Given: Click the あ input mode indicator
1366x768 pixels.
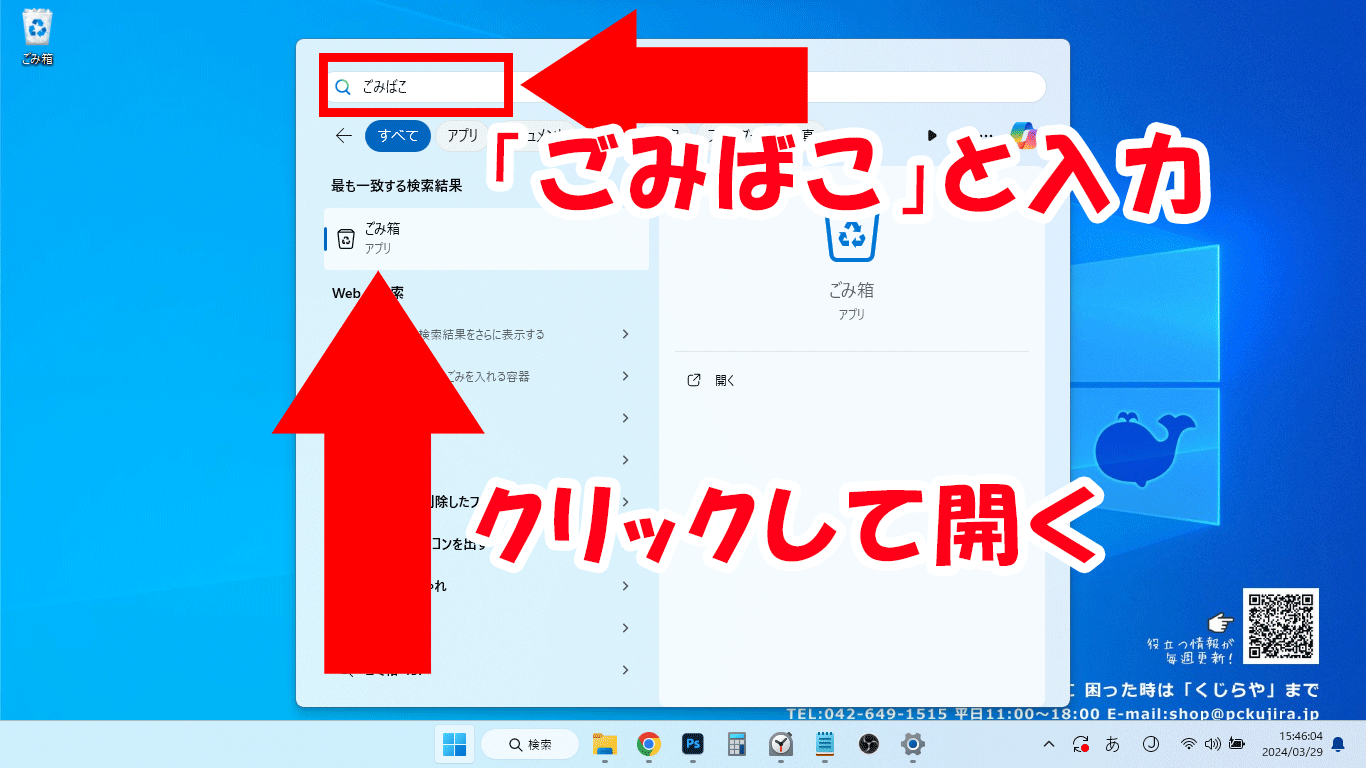Looking at the screenshot, I should pos(1112,744).
